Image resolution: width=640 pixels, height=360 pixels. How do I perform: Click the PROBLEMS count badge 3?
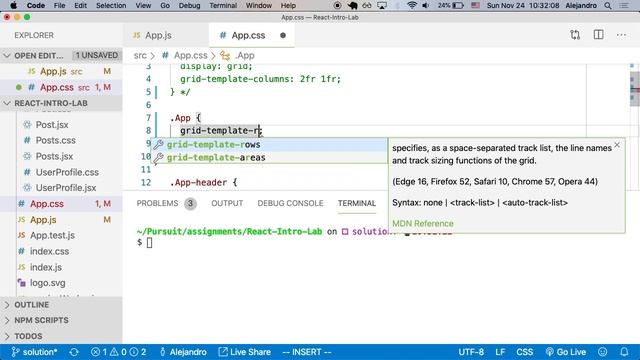(x=190, y=203)
